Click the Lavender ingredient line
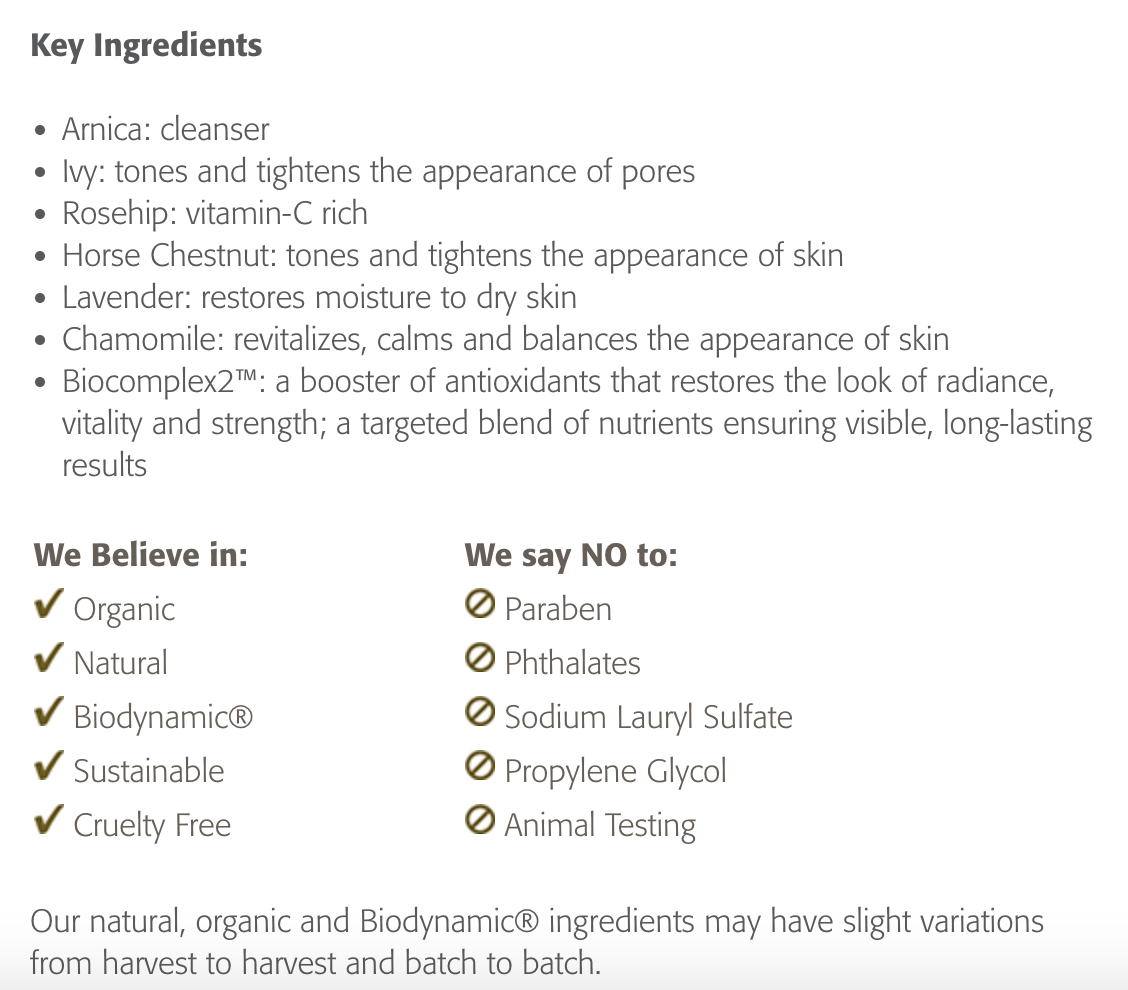The height and width of the screenshot is (990, 1128). [x=319, y=297]
